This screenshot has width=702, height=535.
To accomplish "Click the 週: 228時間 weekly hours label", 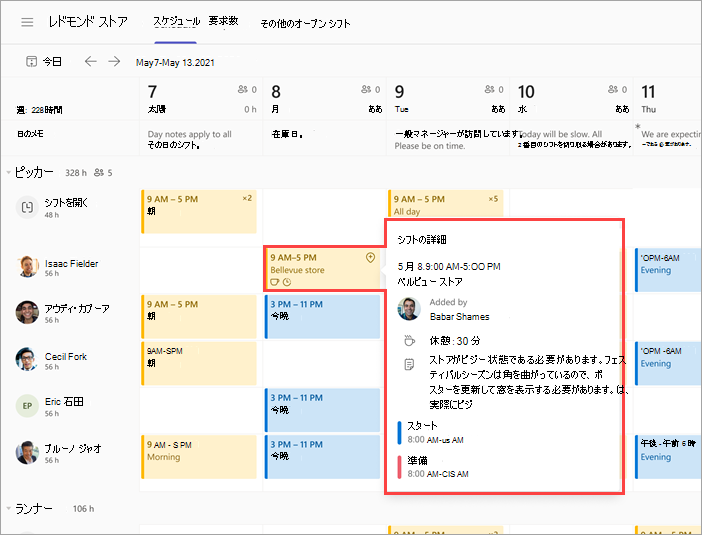I will [x=39, y=110].
